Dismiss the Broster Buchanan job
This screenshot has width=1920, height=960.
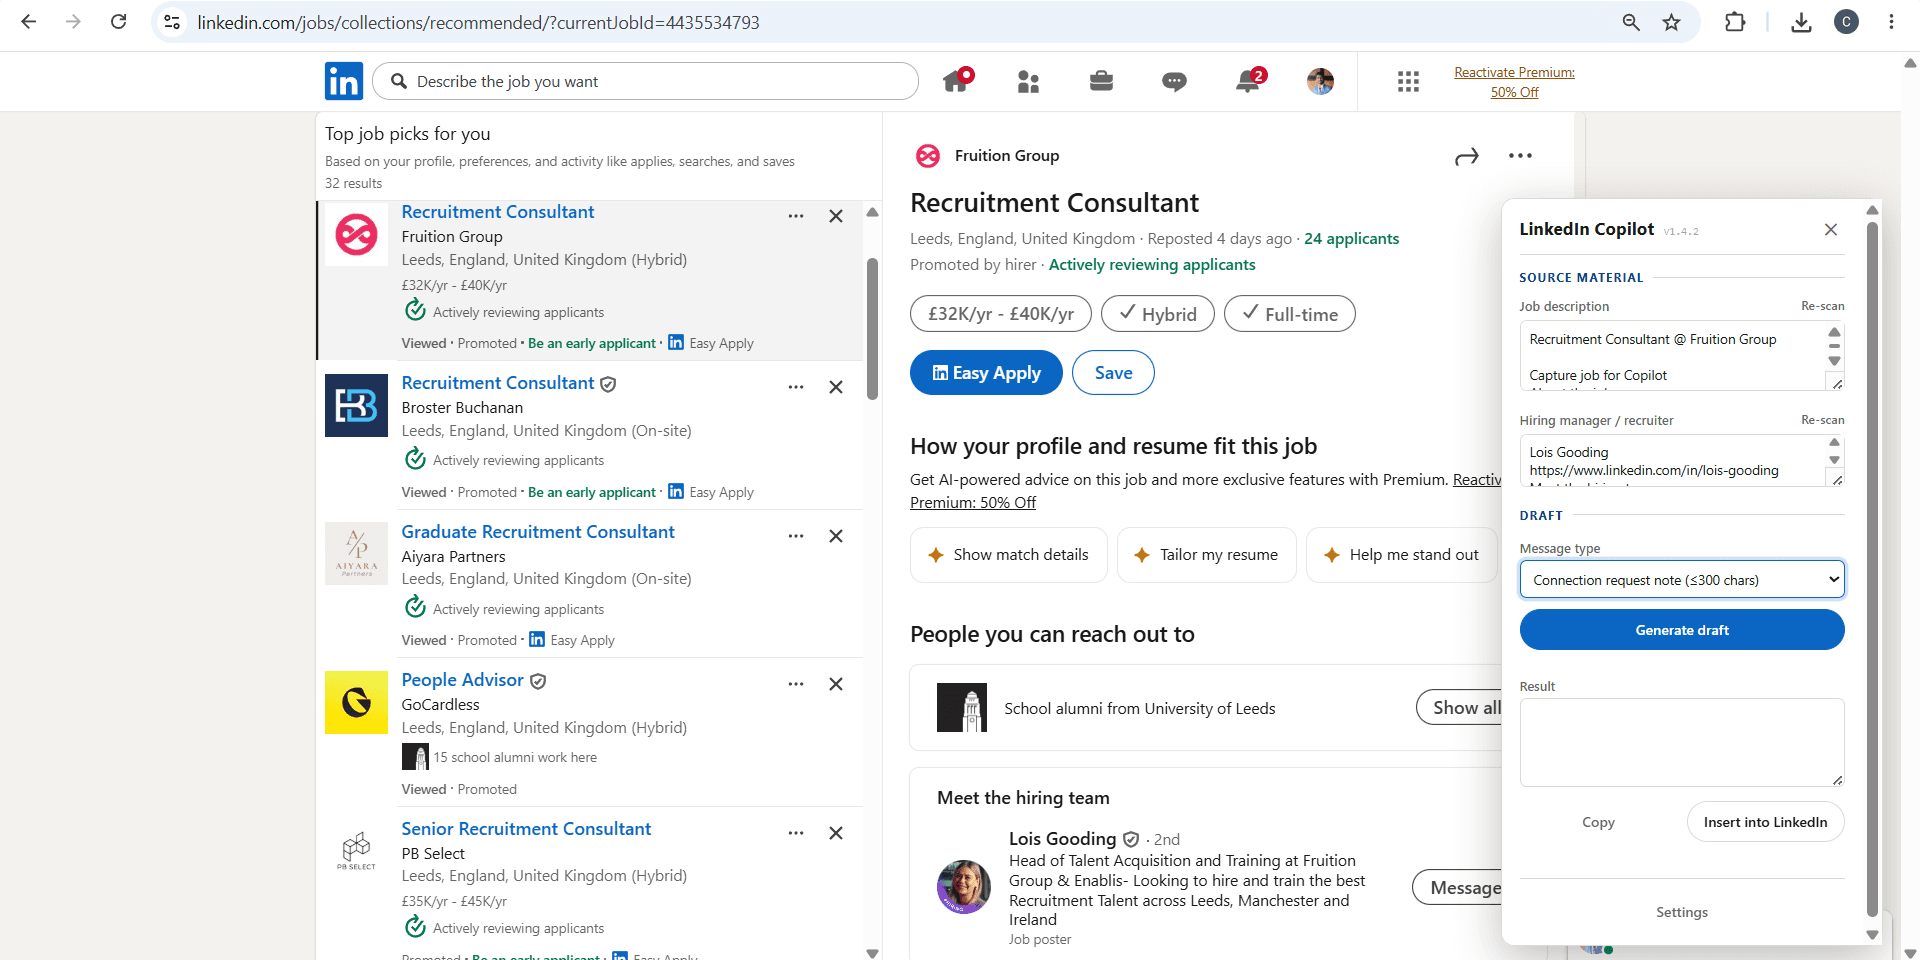pyautogui.click(x=836, y=387)
